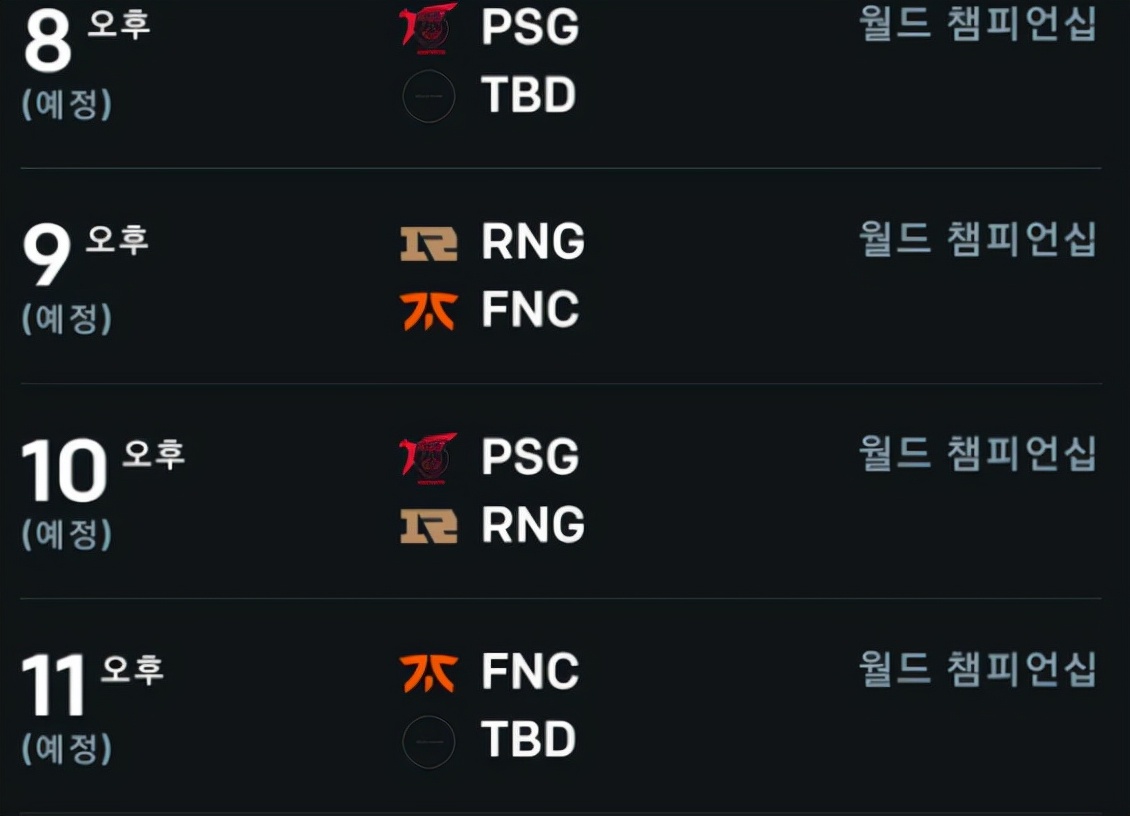The height and width of the screenshot is (816, 1130).
Task: Select the FNC team name in the 9 PM match
Action: tap(530, 311)
